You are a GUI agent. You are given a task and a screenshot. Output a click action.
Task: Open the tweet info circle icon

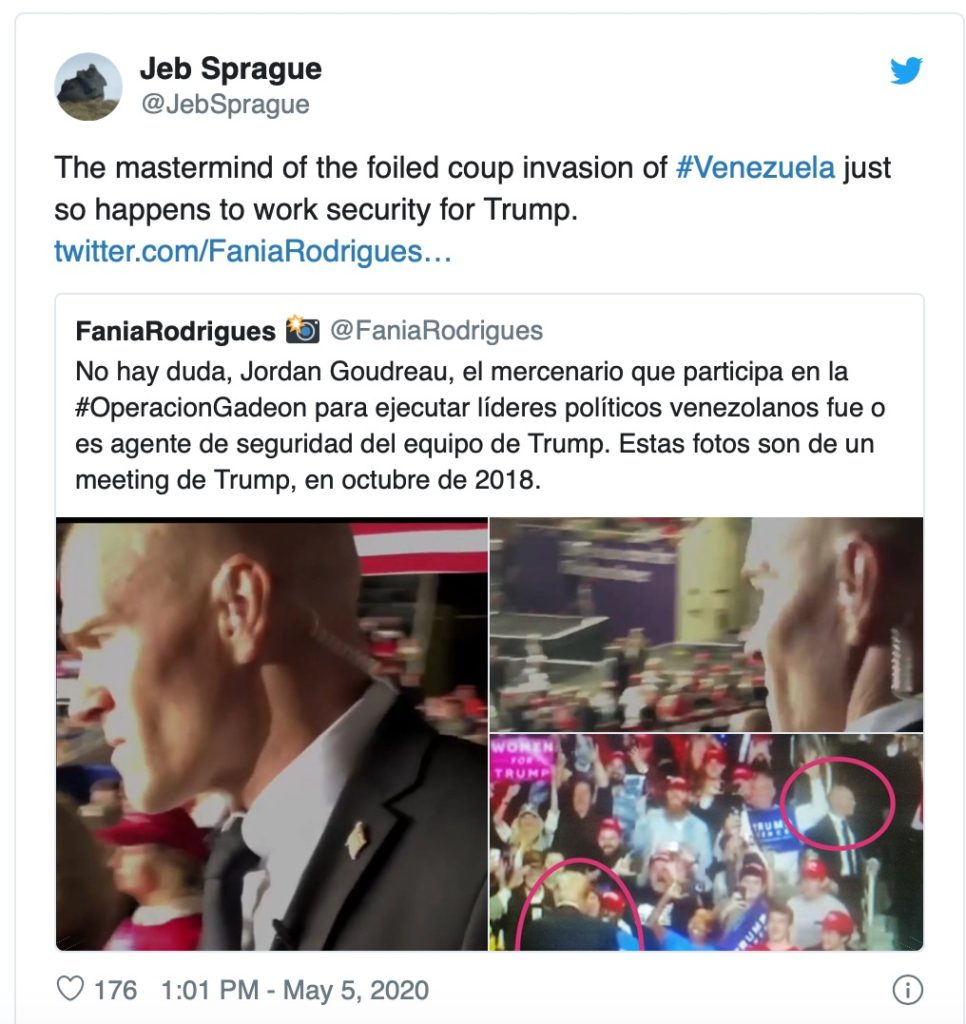[x=907, y=989]
